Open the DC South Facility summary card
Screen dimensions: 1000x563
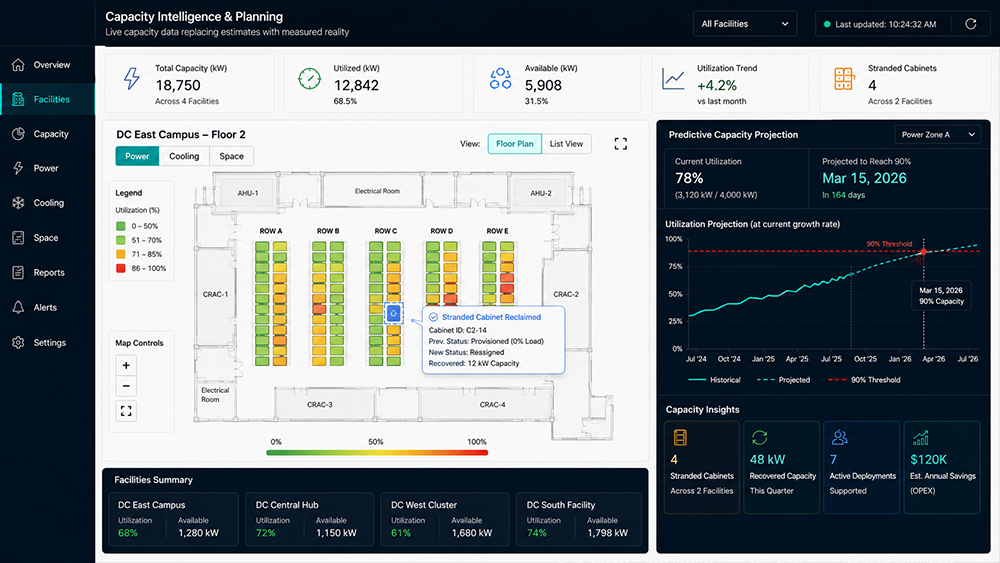[x=579, y=519]
